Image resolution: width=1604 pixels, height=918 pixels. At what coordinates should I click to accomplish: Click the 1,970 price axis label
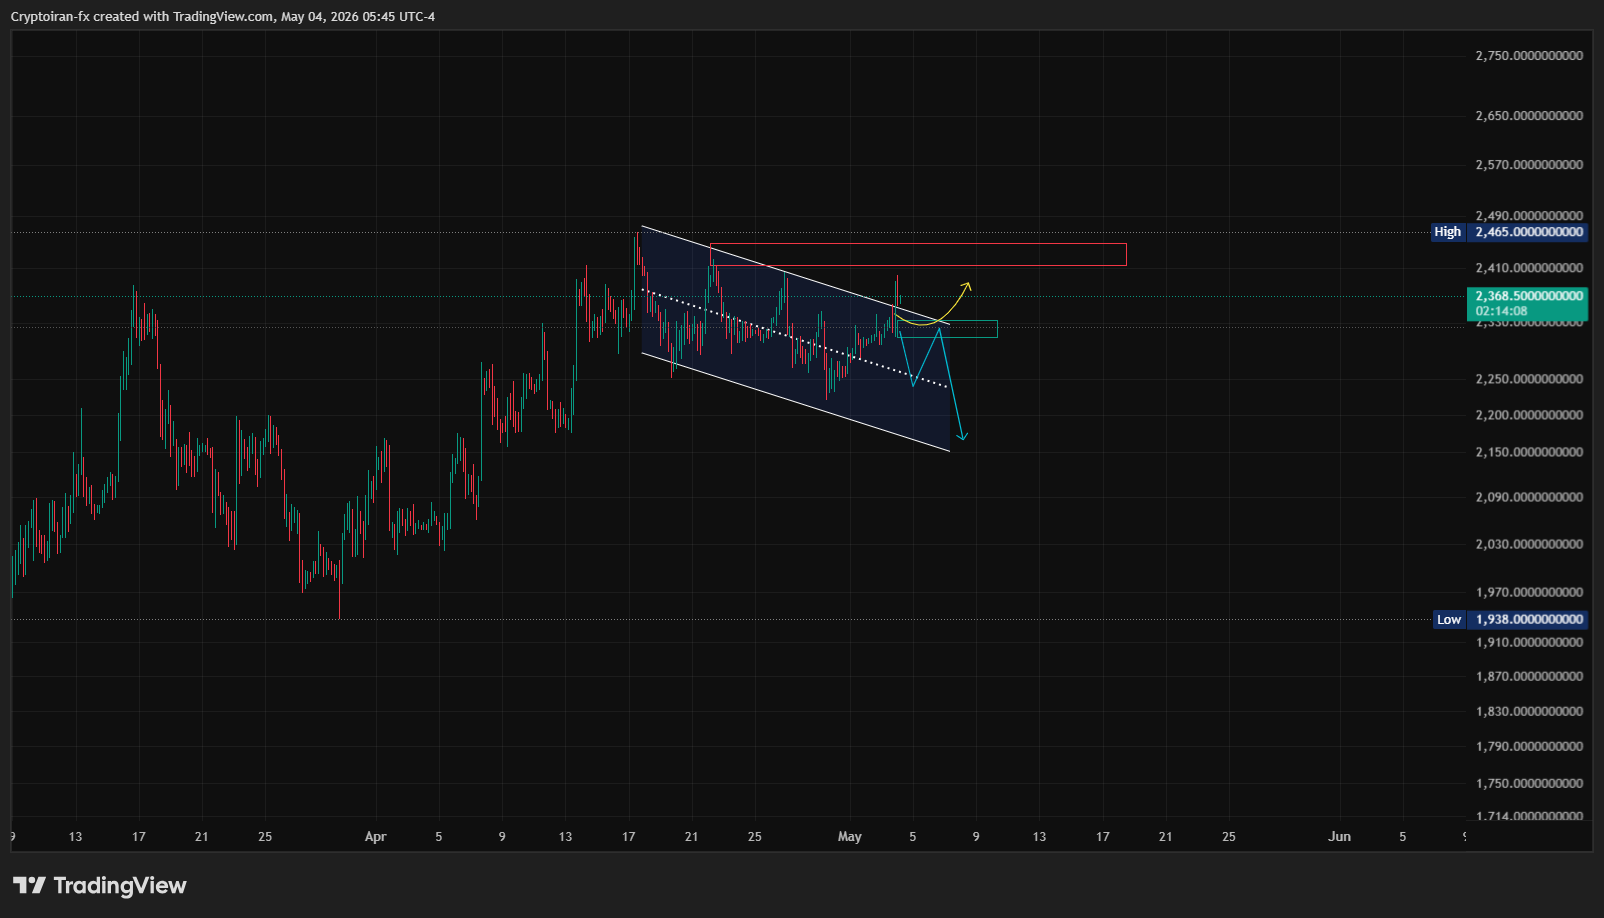coord(1529,592)
